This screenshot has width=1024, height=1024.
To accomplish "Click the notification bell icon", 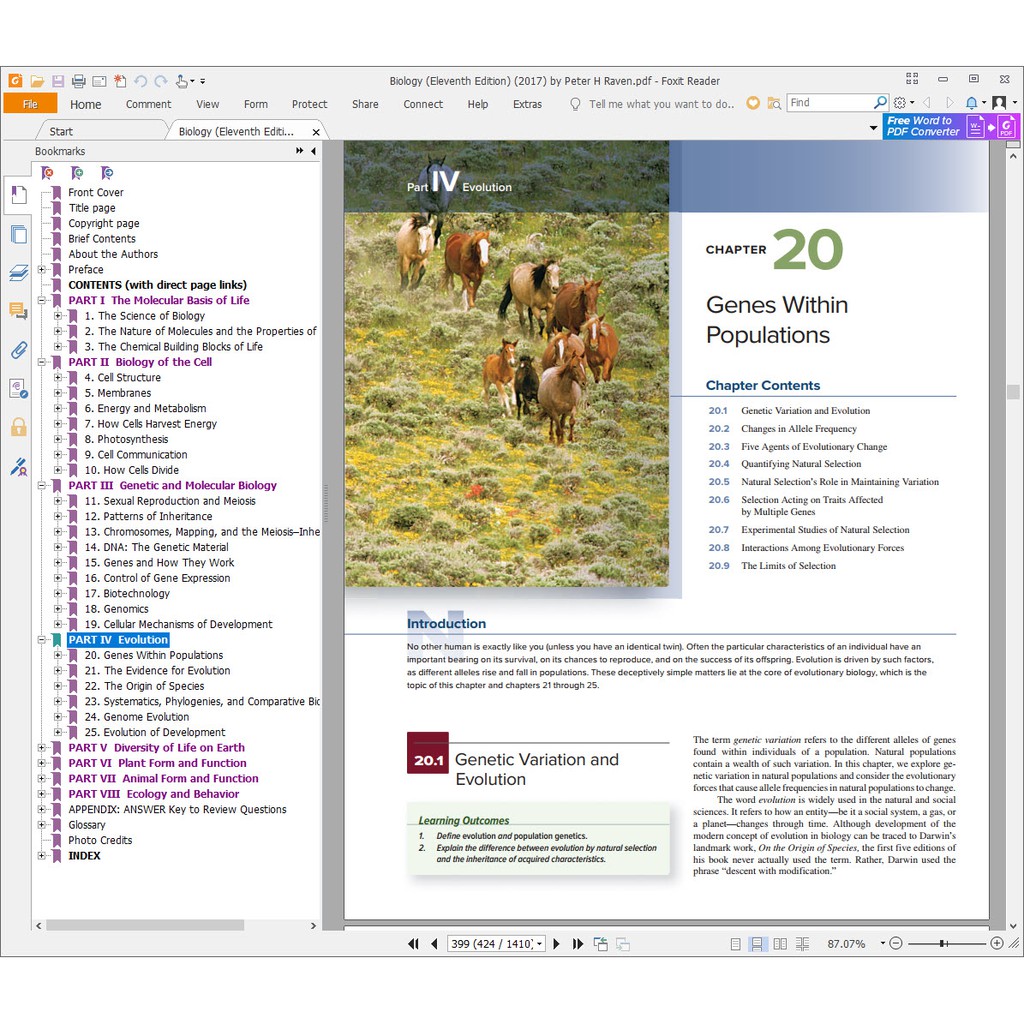I will [x=970, y=103].
